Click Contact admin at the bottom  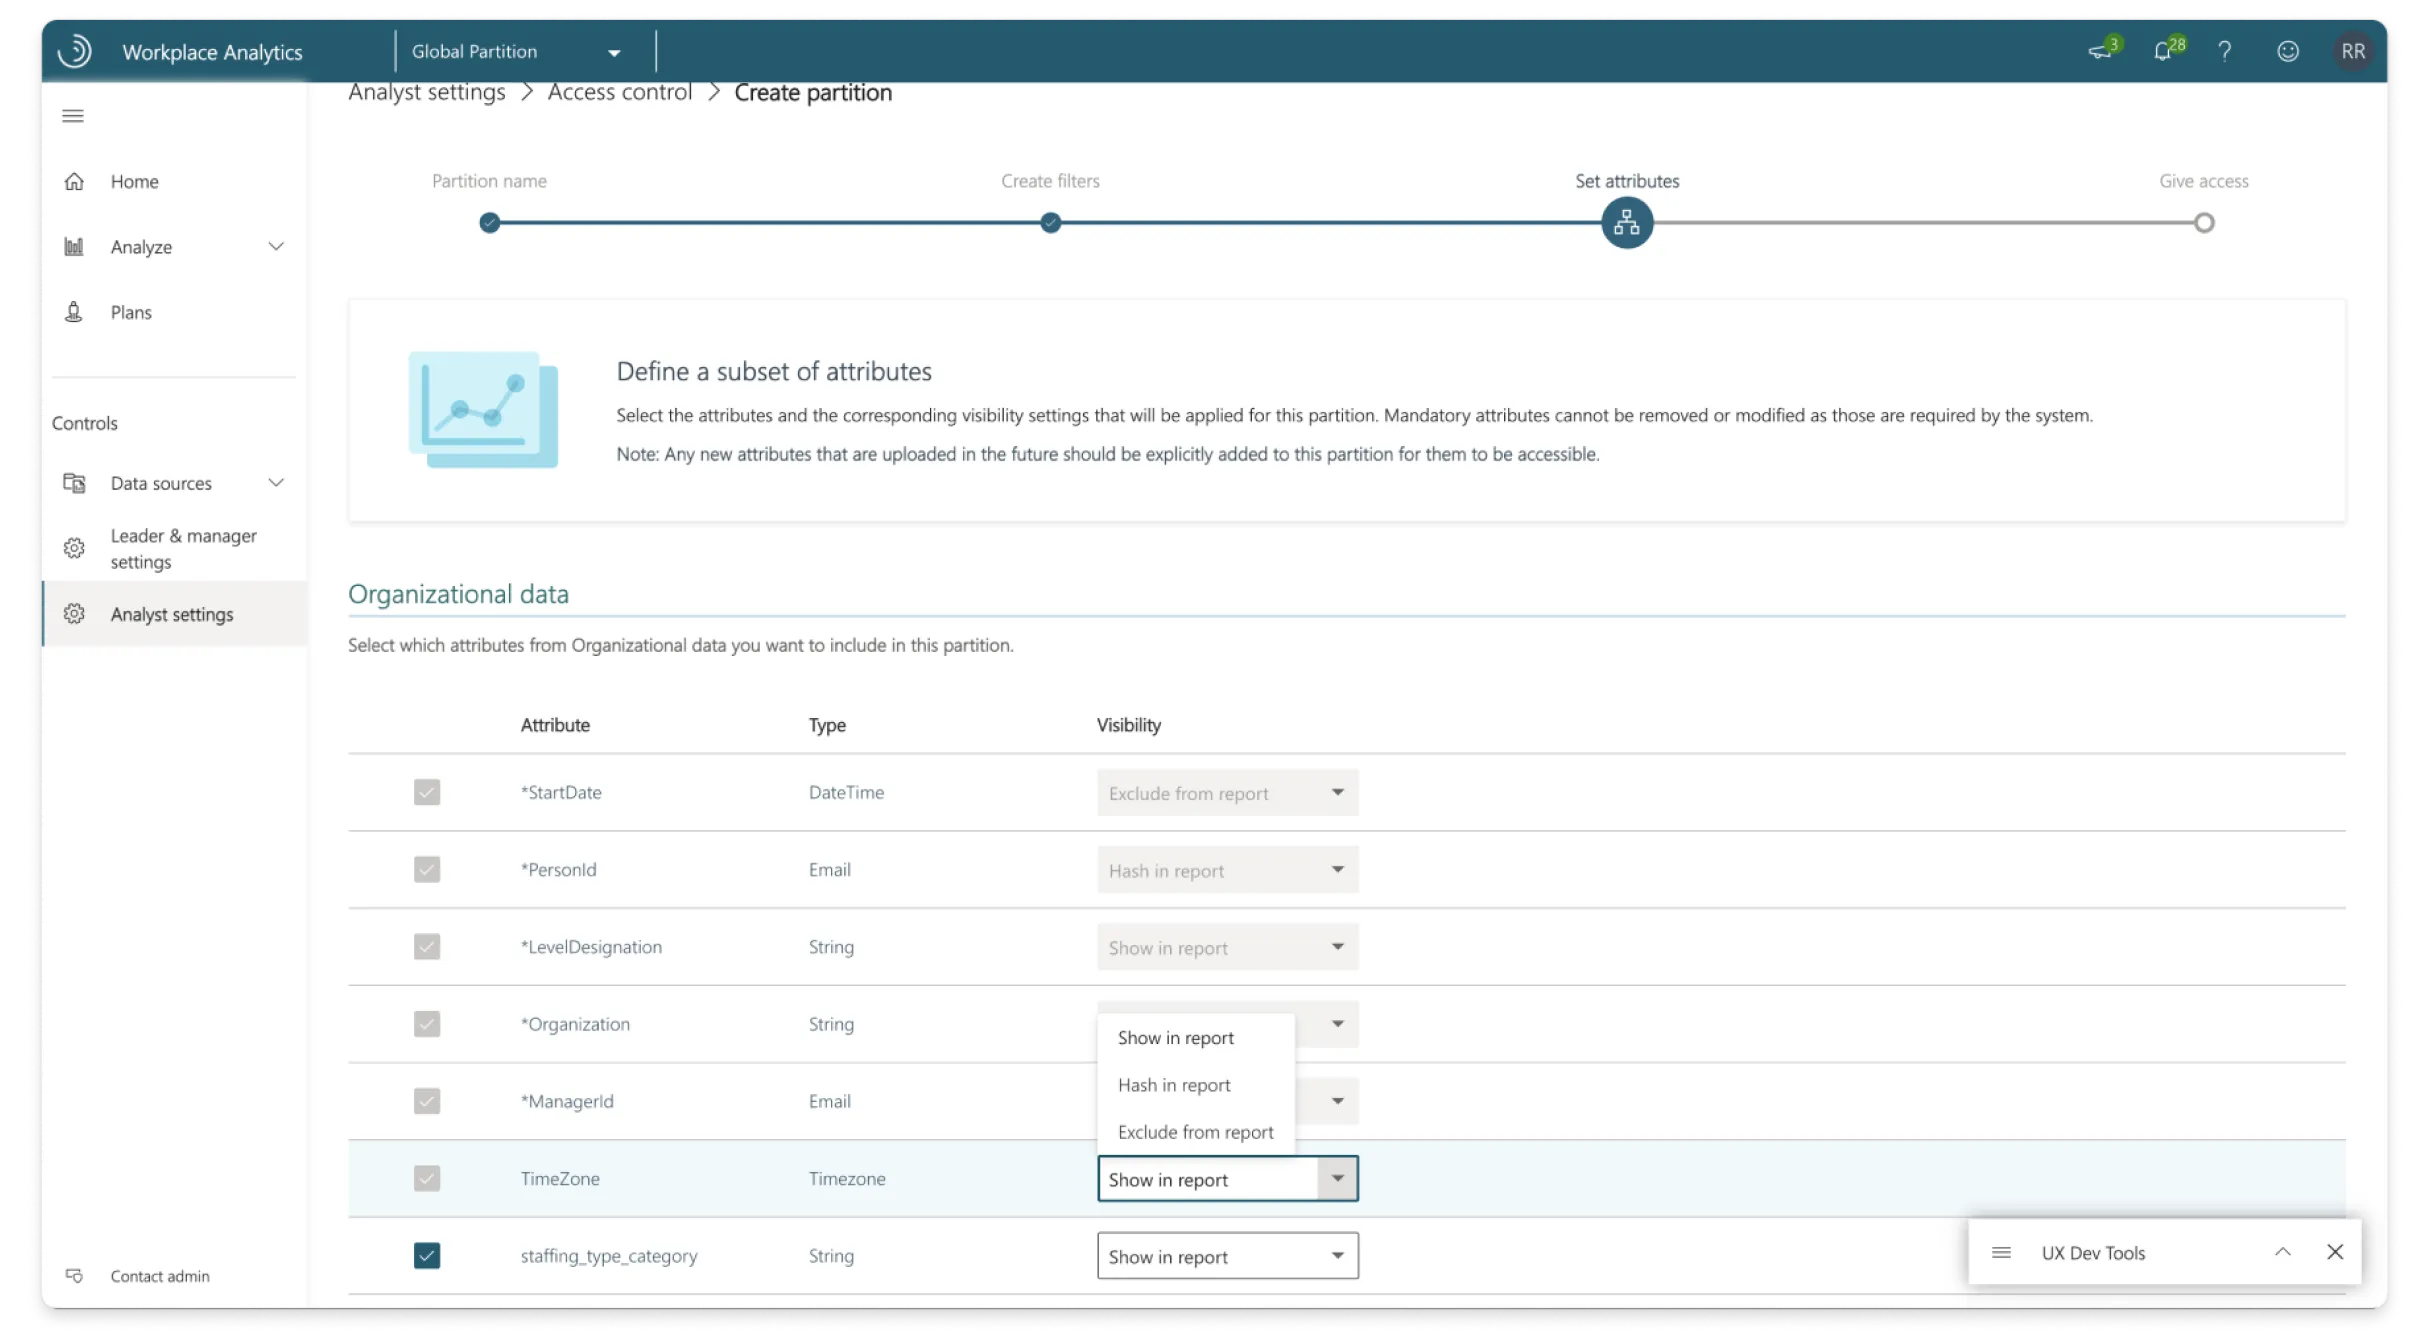(159, 1276)
